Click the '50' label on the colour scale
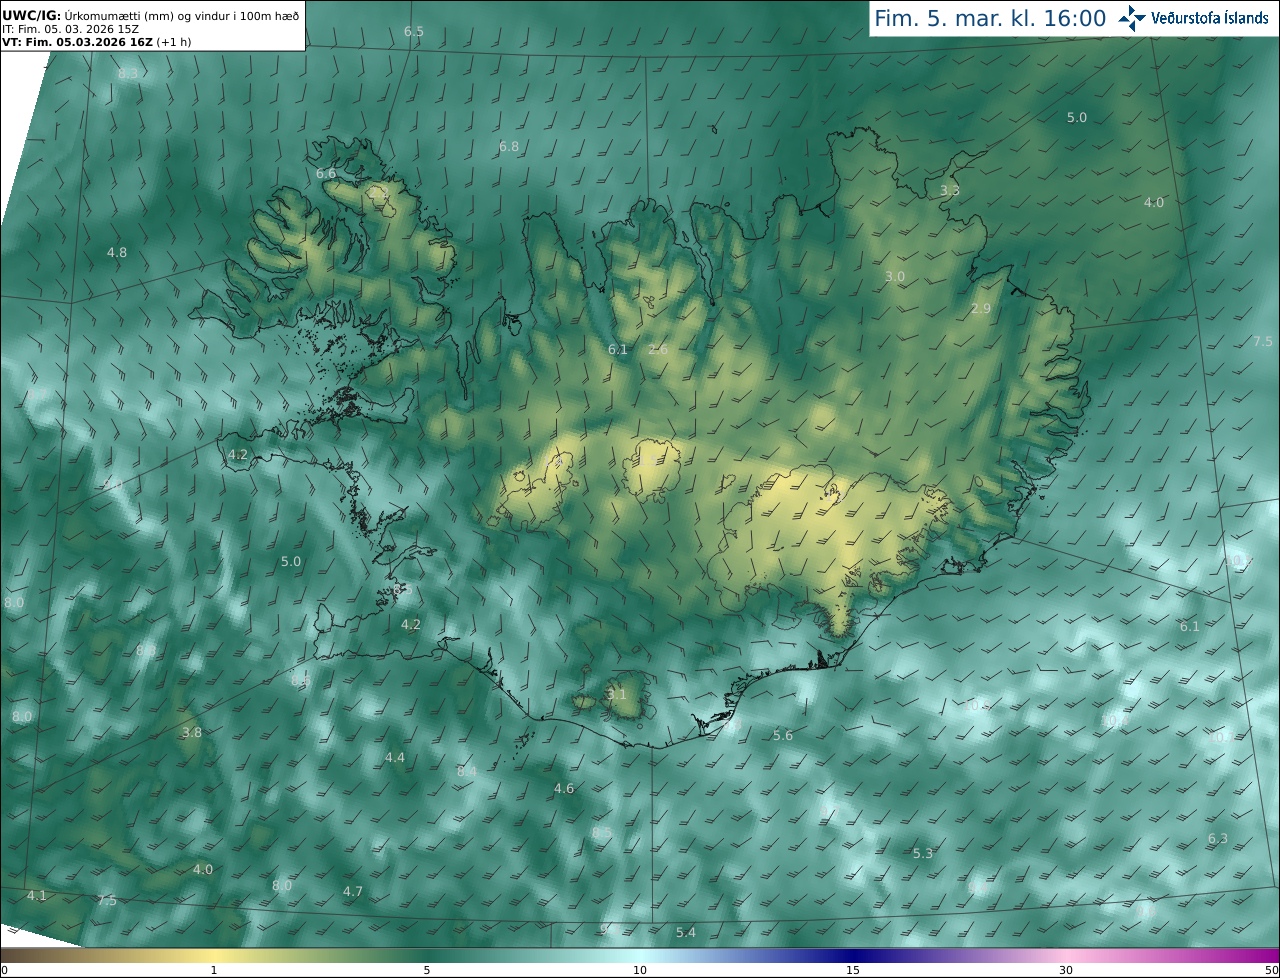The height and width of the screenshot is (978, 1280). (1271, 970)
